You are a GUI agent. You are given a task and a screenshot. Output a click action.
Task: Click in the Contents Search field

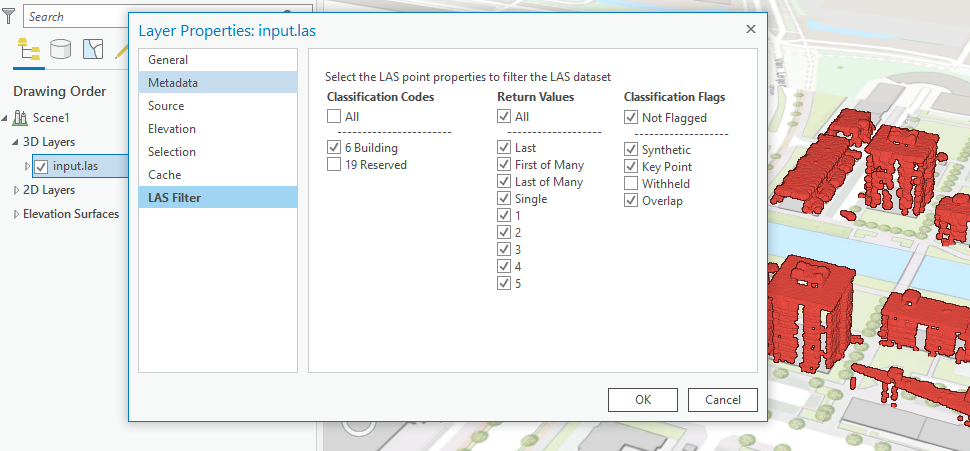pyautogui.click(x=75, y=16)
